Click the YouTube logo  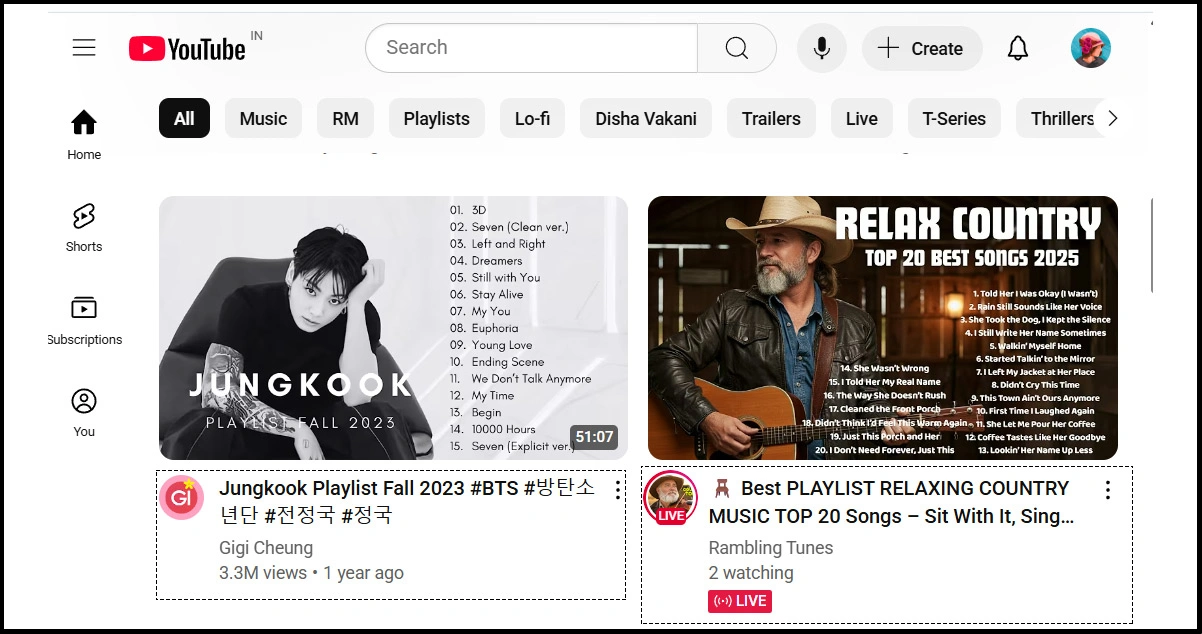pos(188,48)
